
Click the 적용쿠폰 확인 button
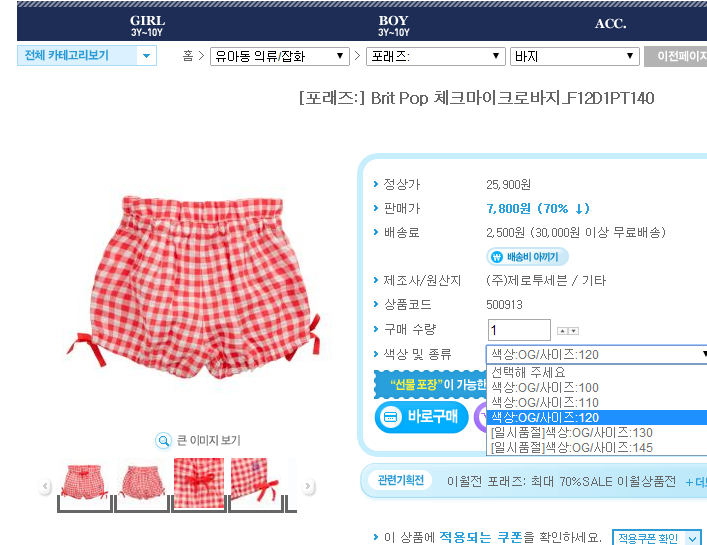pos(657,538)
